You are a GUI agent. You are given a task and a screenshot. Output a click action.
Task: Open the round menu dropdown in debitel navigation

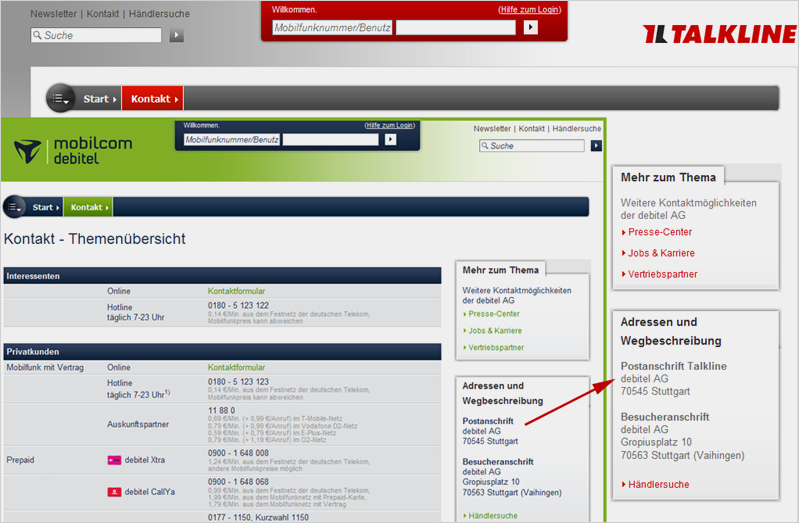coord(15,207)
